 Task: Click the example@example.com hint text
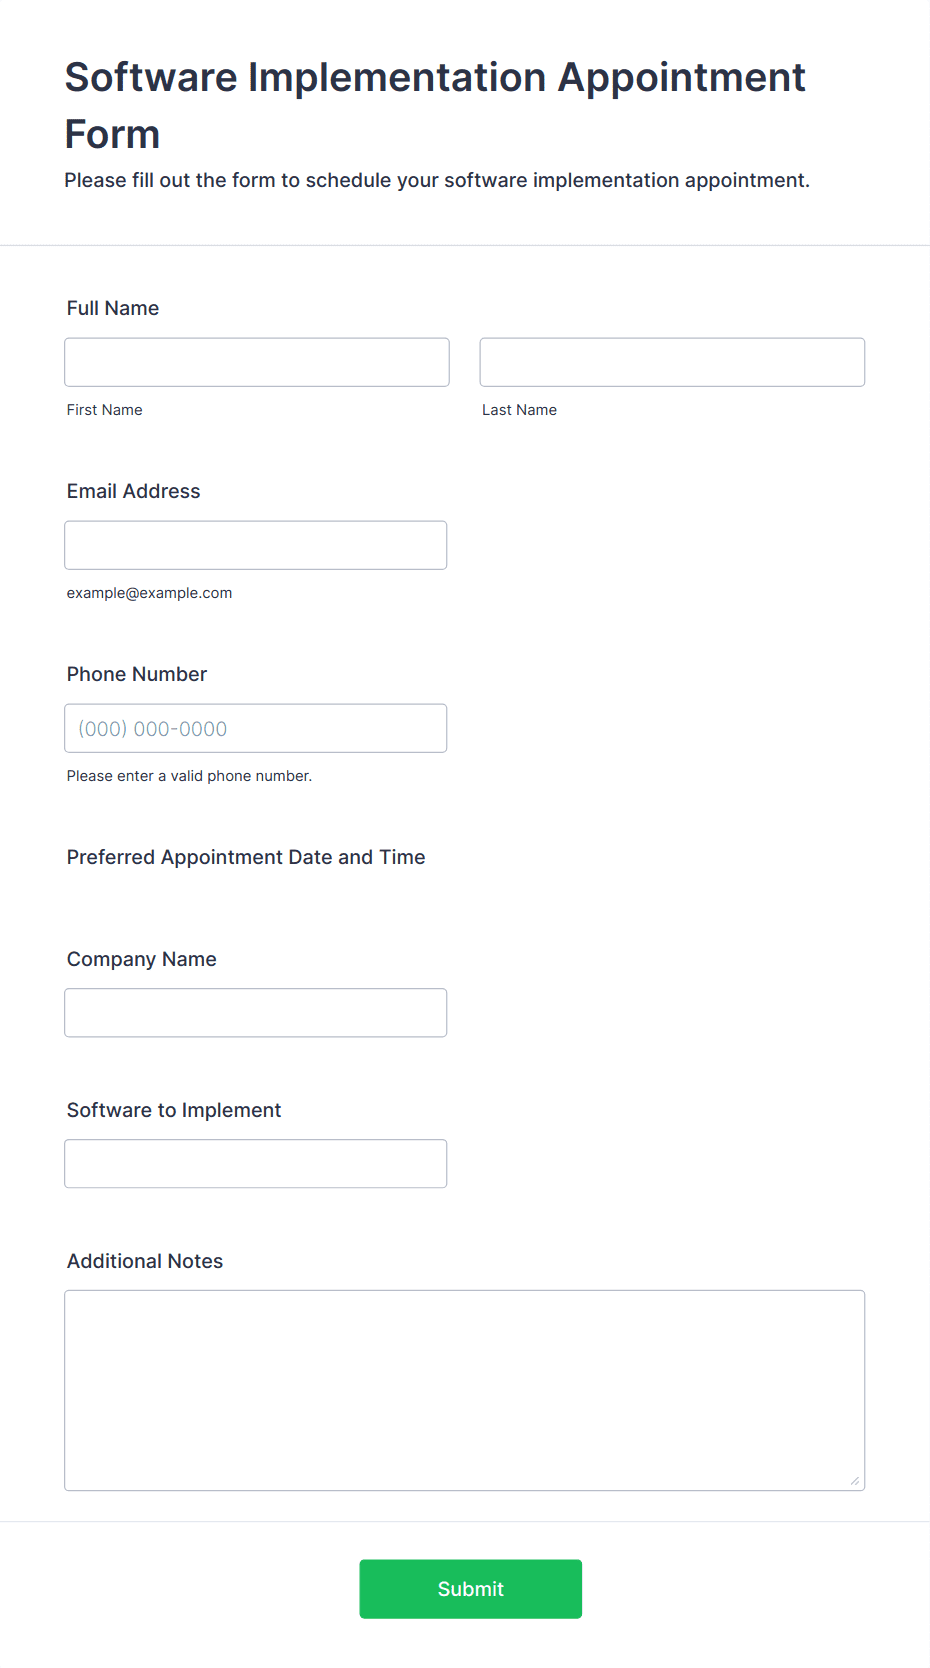[150, 593]
